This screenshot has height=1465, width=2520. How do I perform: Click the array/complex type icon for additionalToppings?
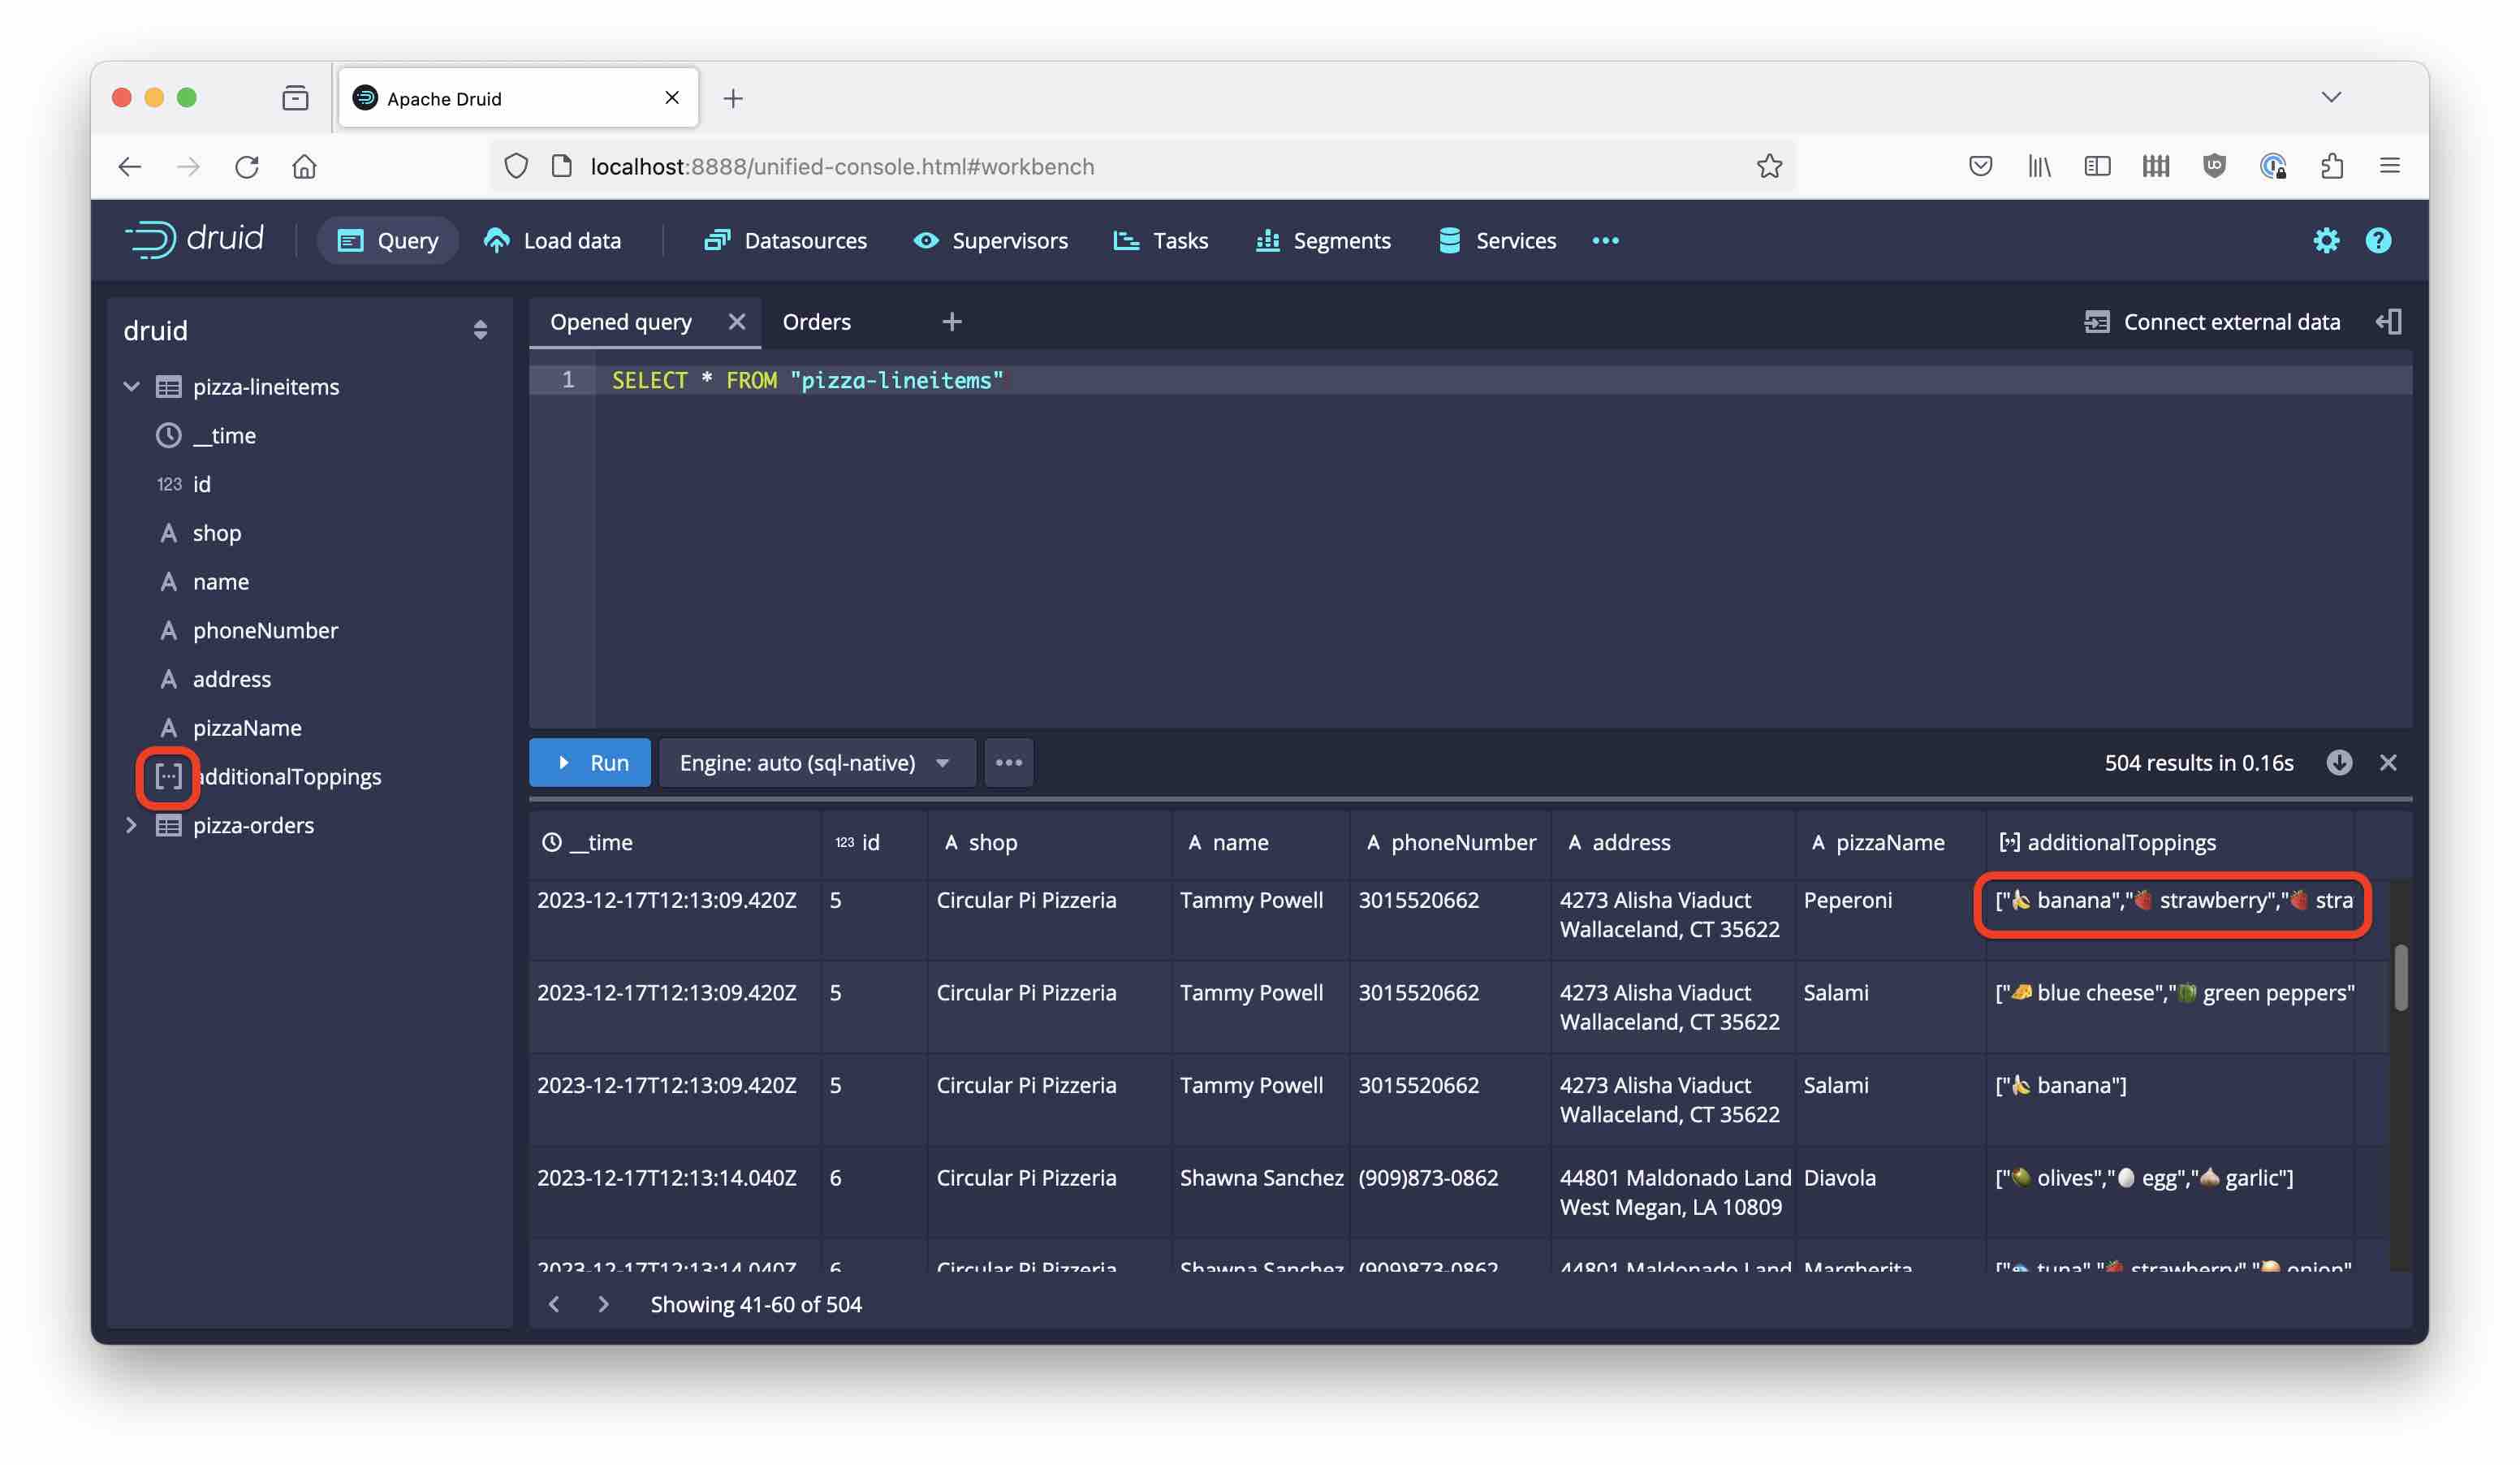pyautogui.click(x=167, y=776)
